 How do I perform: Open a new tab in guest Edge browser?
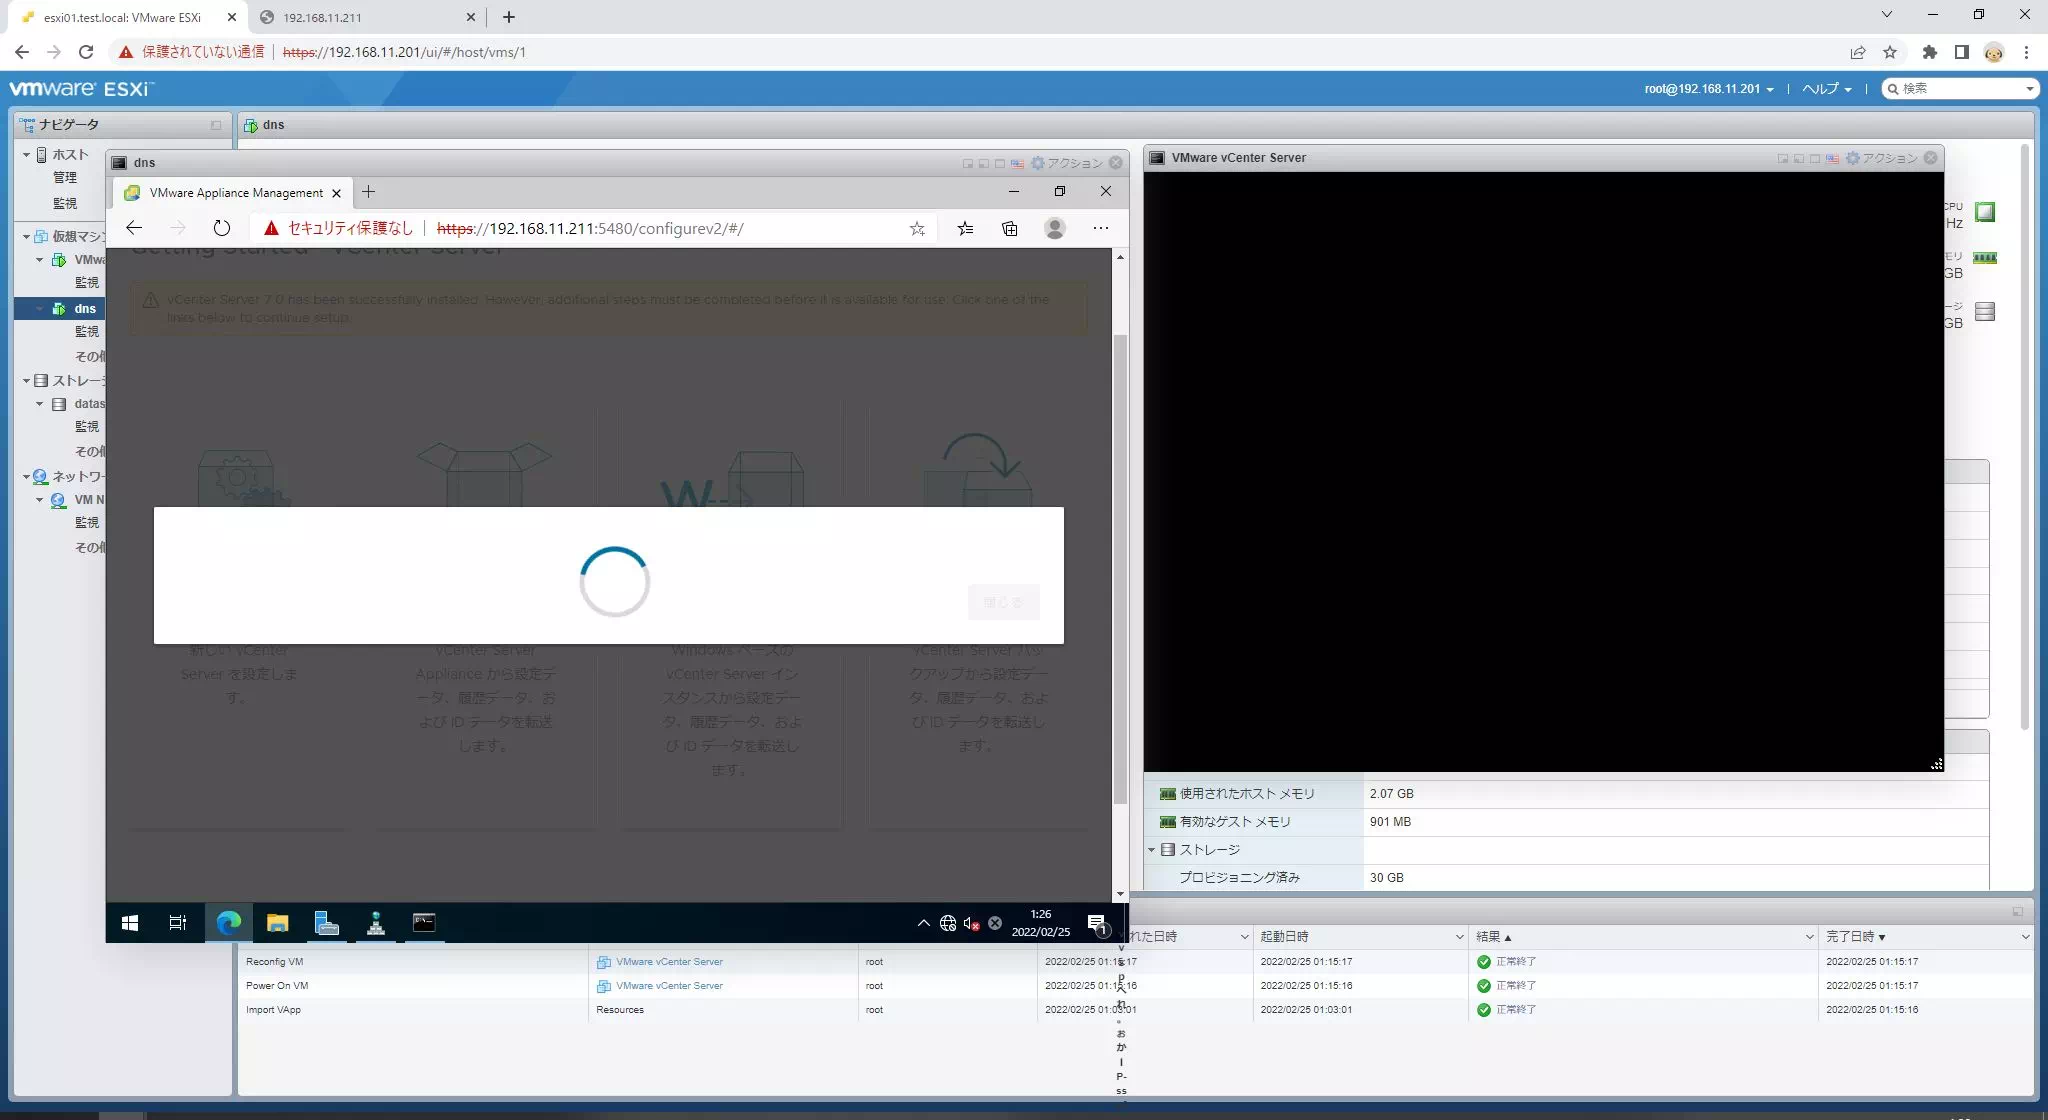point(368,192)
